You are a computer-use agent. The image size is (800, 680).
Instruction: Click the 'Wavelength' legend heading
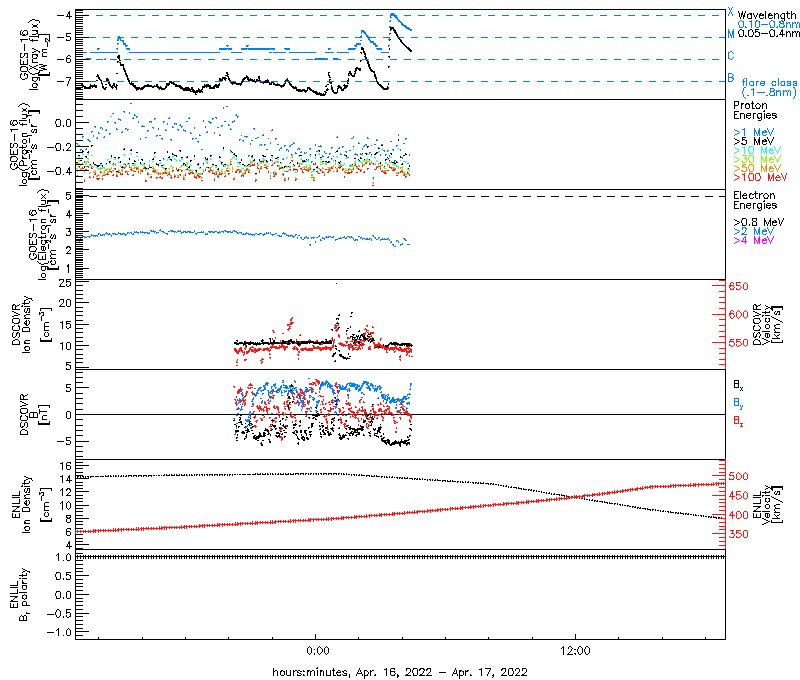766,15
